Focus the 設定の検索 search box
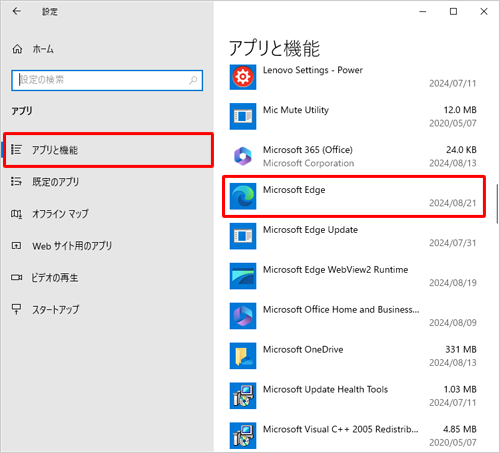The width and height of the screenshot is (500, 453). pyautogui.click(x=107, y=80)
